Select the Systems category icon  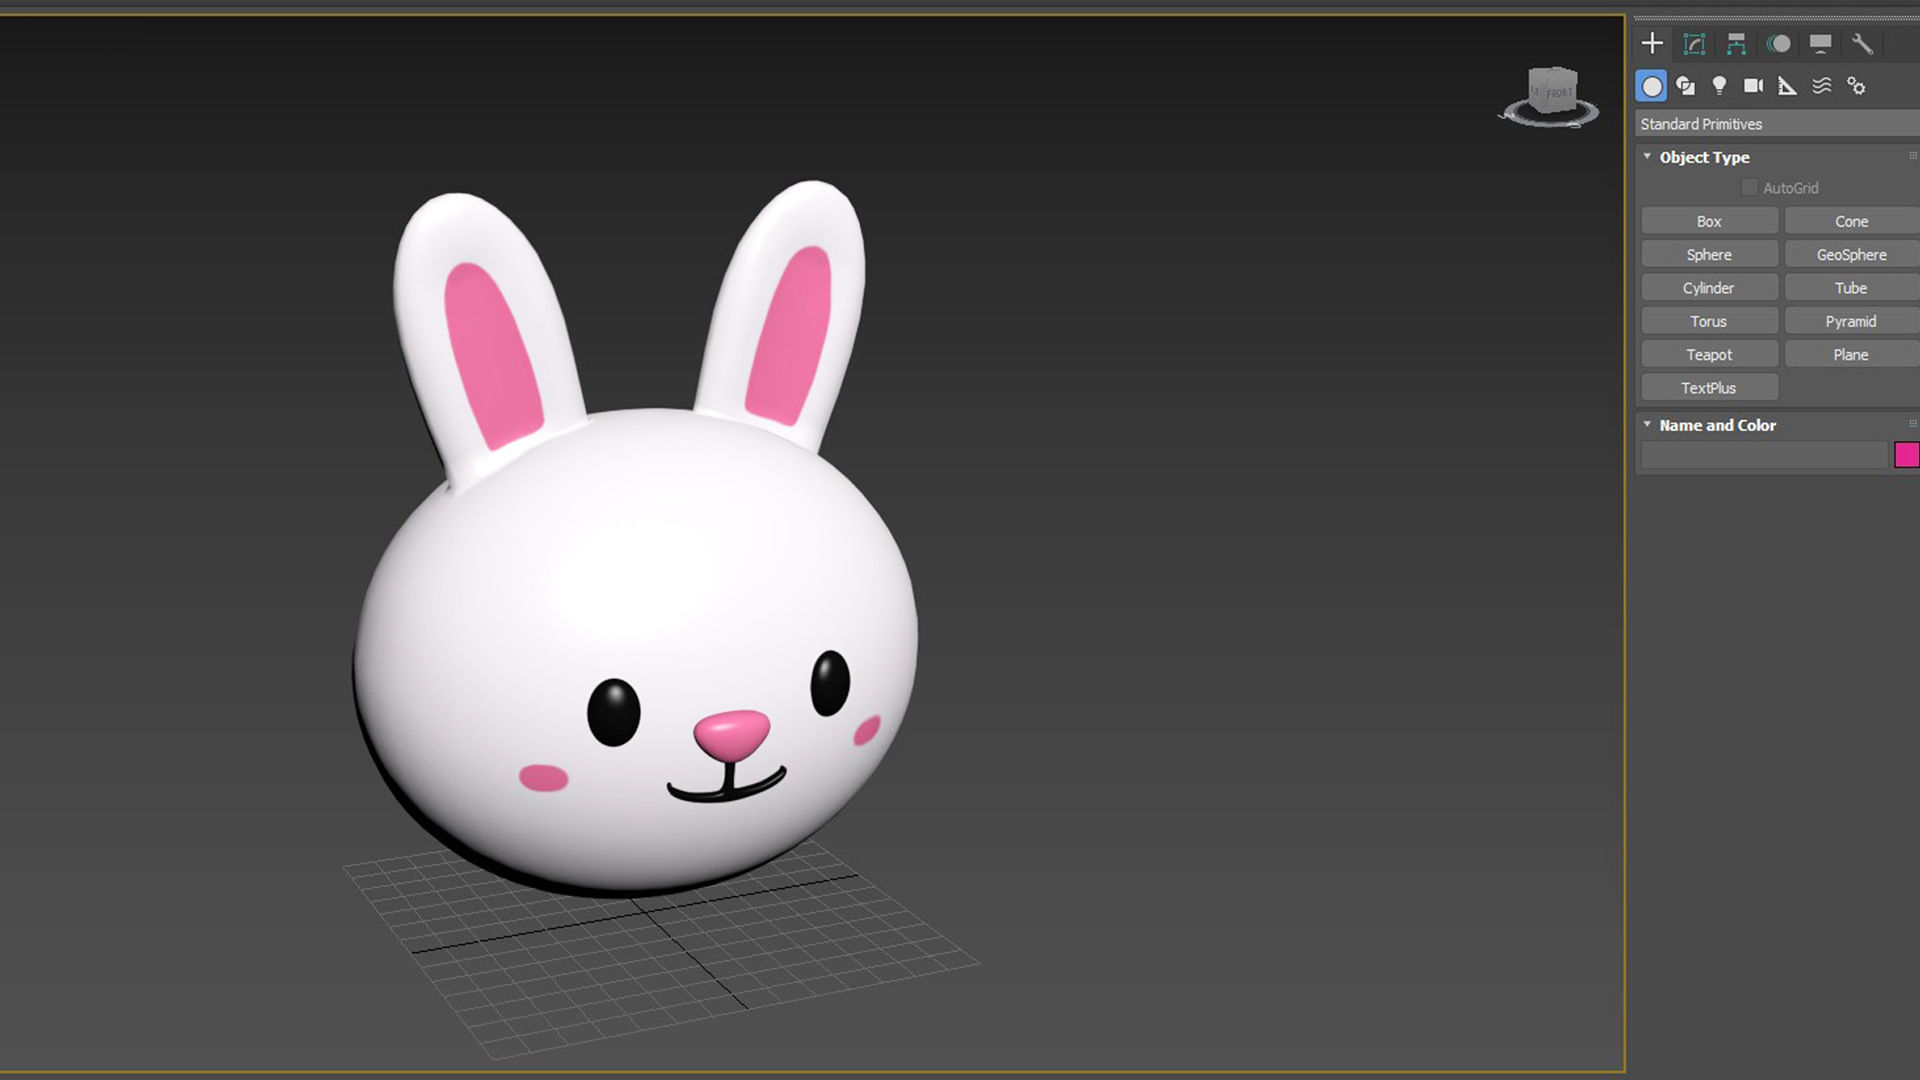(x=1856, y=86)
